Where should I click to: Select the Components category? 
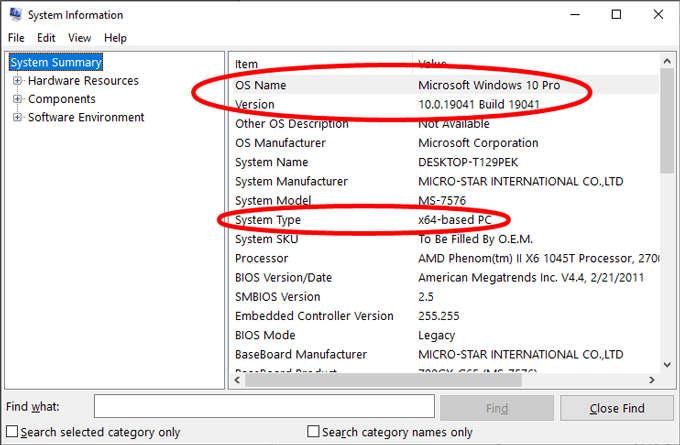(x=62, y=99)
